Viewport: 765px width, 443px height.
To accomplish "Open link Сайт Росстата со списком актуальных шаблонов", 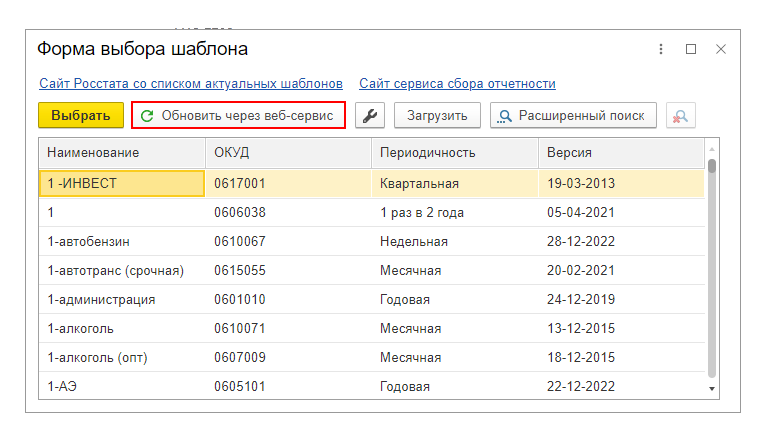I will coord(191,83).
